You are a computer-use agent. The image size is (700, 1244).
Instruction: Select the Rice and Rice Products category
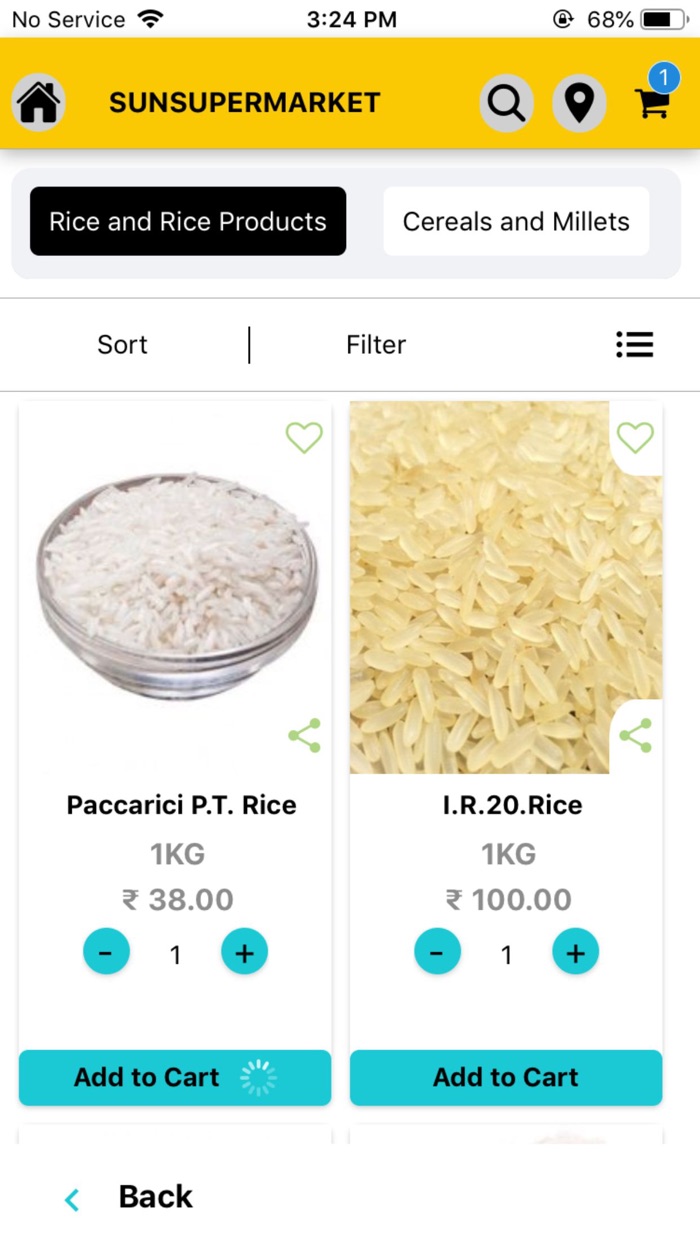(x=187, y=221)
